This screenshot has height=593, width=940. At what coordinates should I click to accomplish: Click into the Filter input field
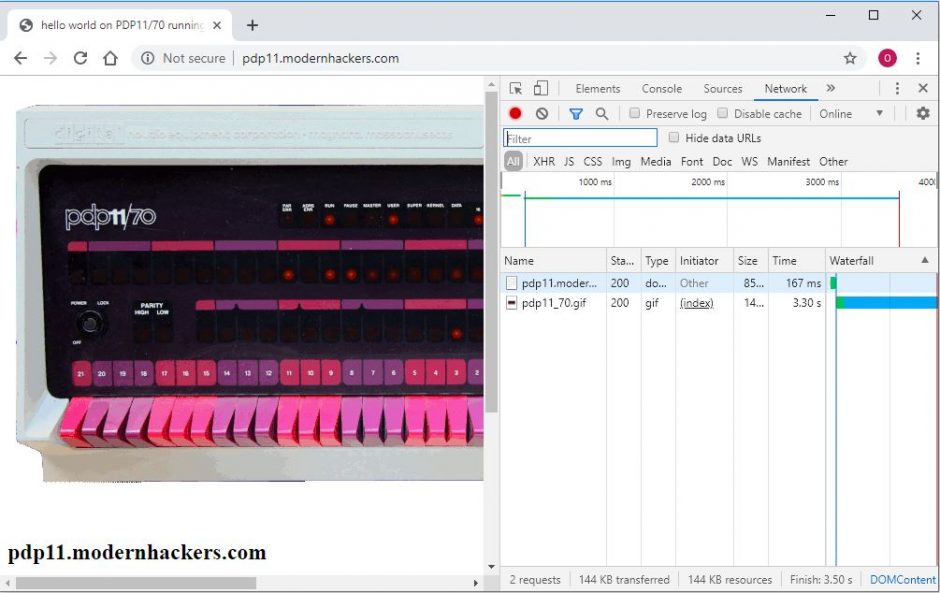pos(580,139)
